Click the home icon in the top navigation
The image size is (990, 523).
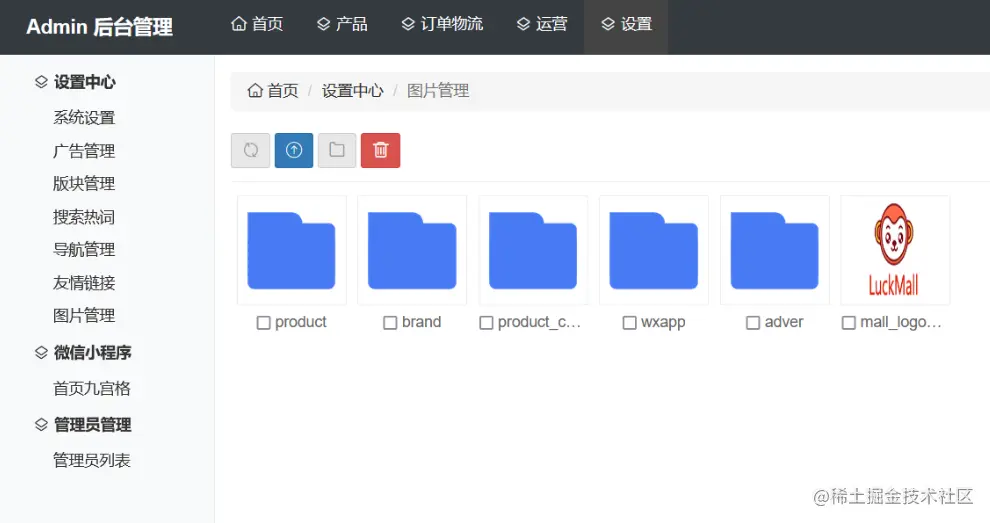pos(239,24)
